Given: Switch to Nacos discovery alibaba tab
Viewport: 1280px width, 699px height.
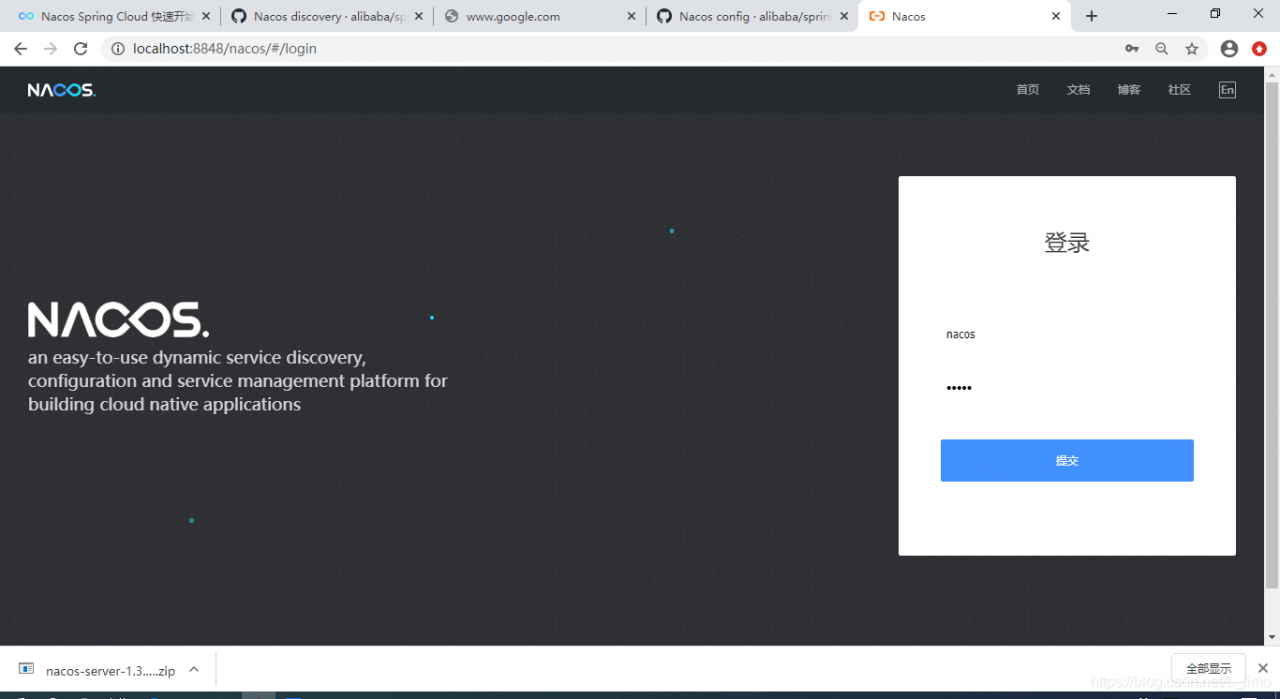Looking at the screenshot, I should [327, 16].
